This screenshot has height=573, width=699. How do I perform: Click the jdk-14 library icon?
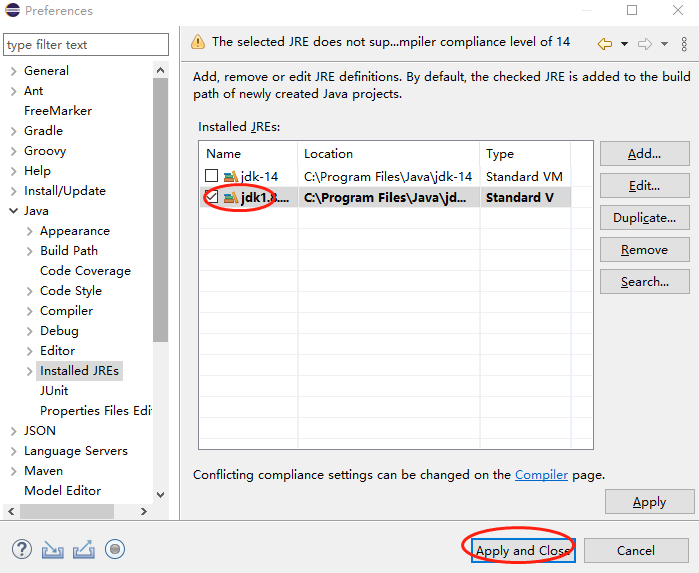tap(230, 177)
